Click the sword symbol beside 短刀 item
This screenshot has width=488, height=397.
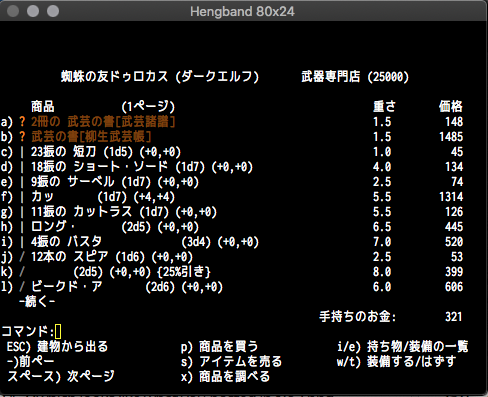tap(22, 152)
